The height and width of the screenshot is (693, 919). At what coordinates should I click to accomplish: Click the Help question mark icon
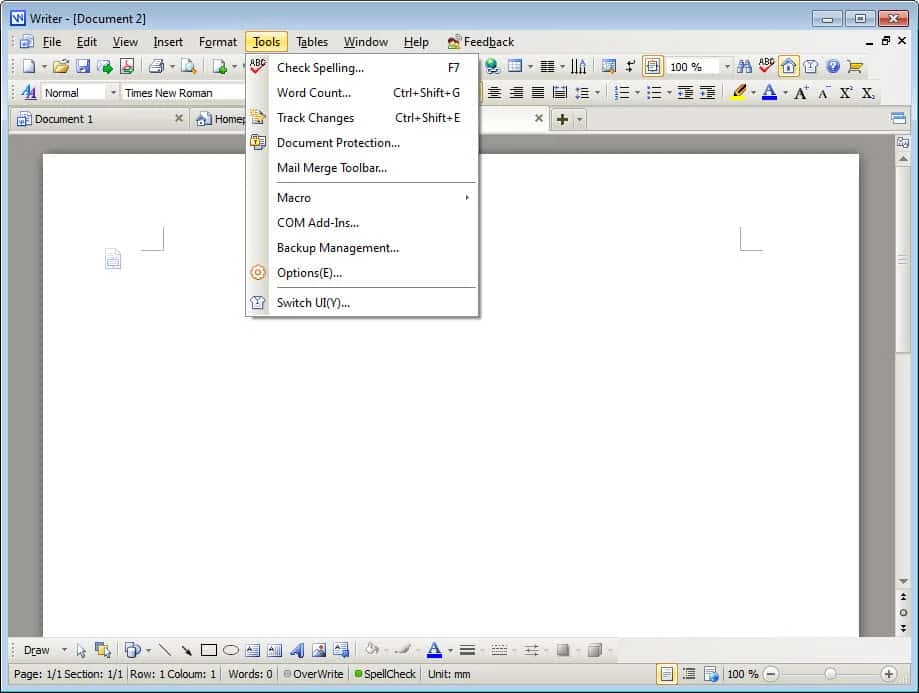[833, 67]
